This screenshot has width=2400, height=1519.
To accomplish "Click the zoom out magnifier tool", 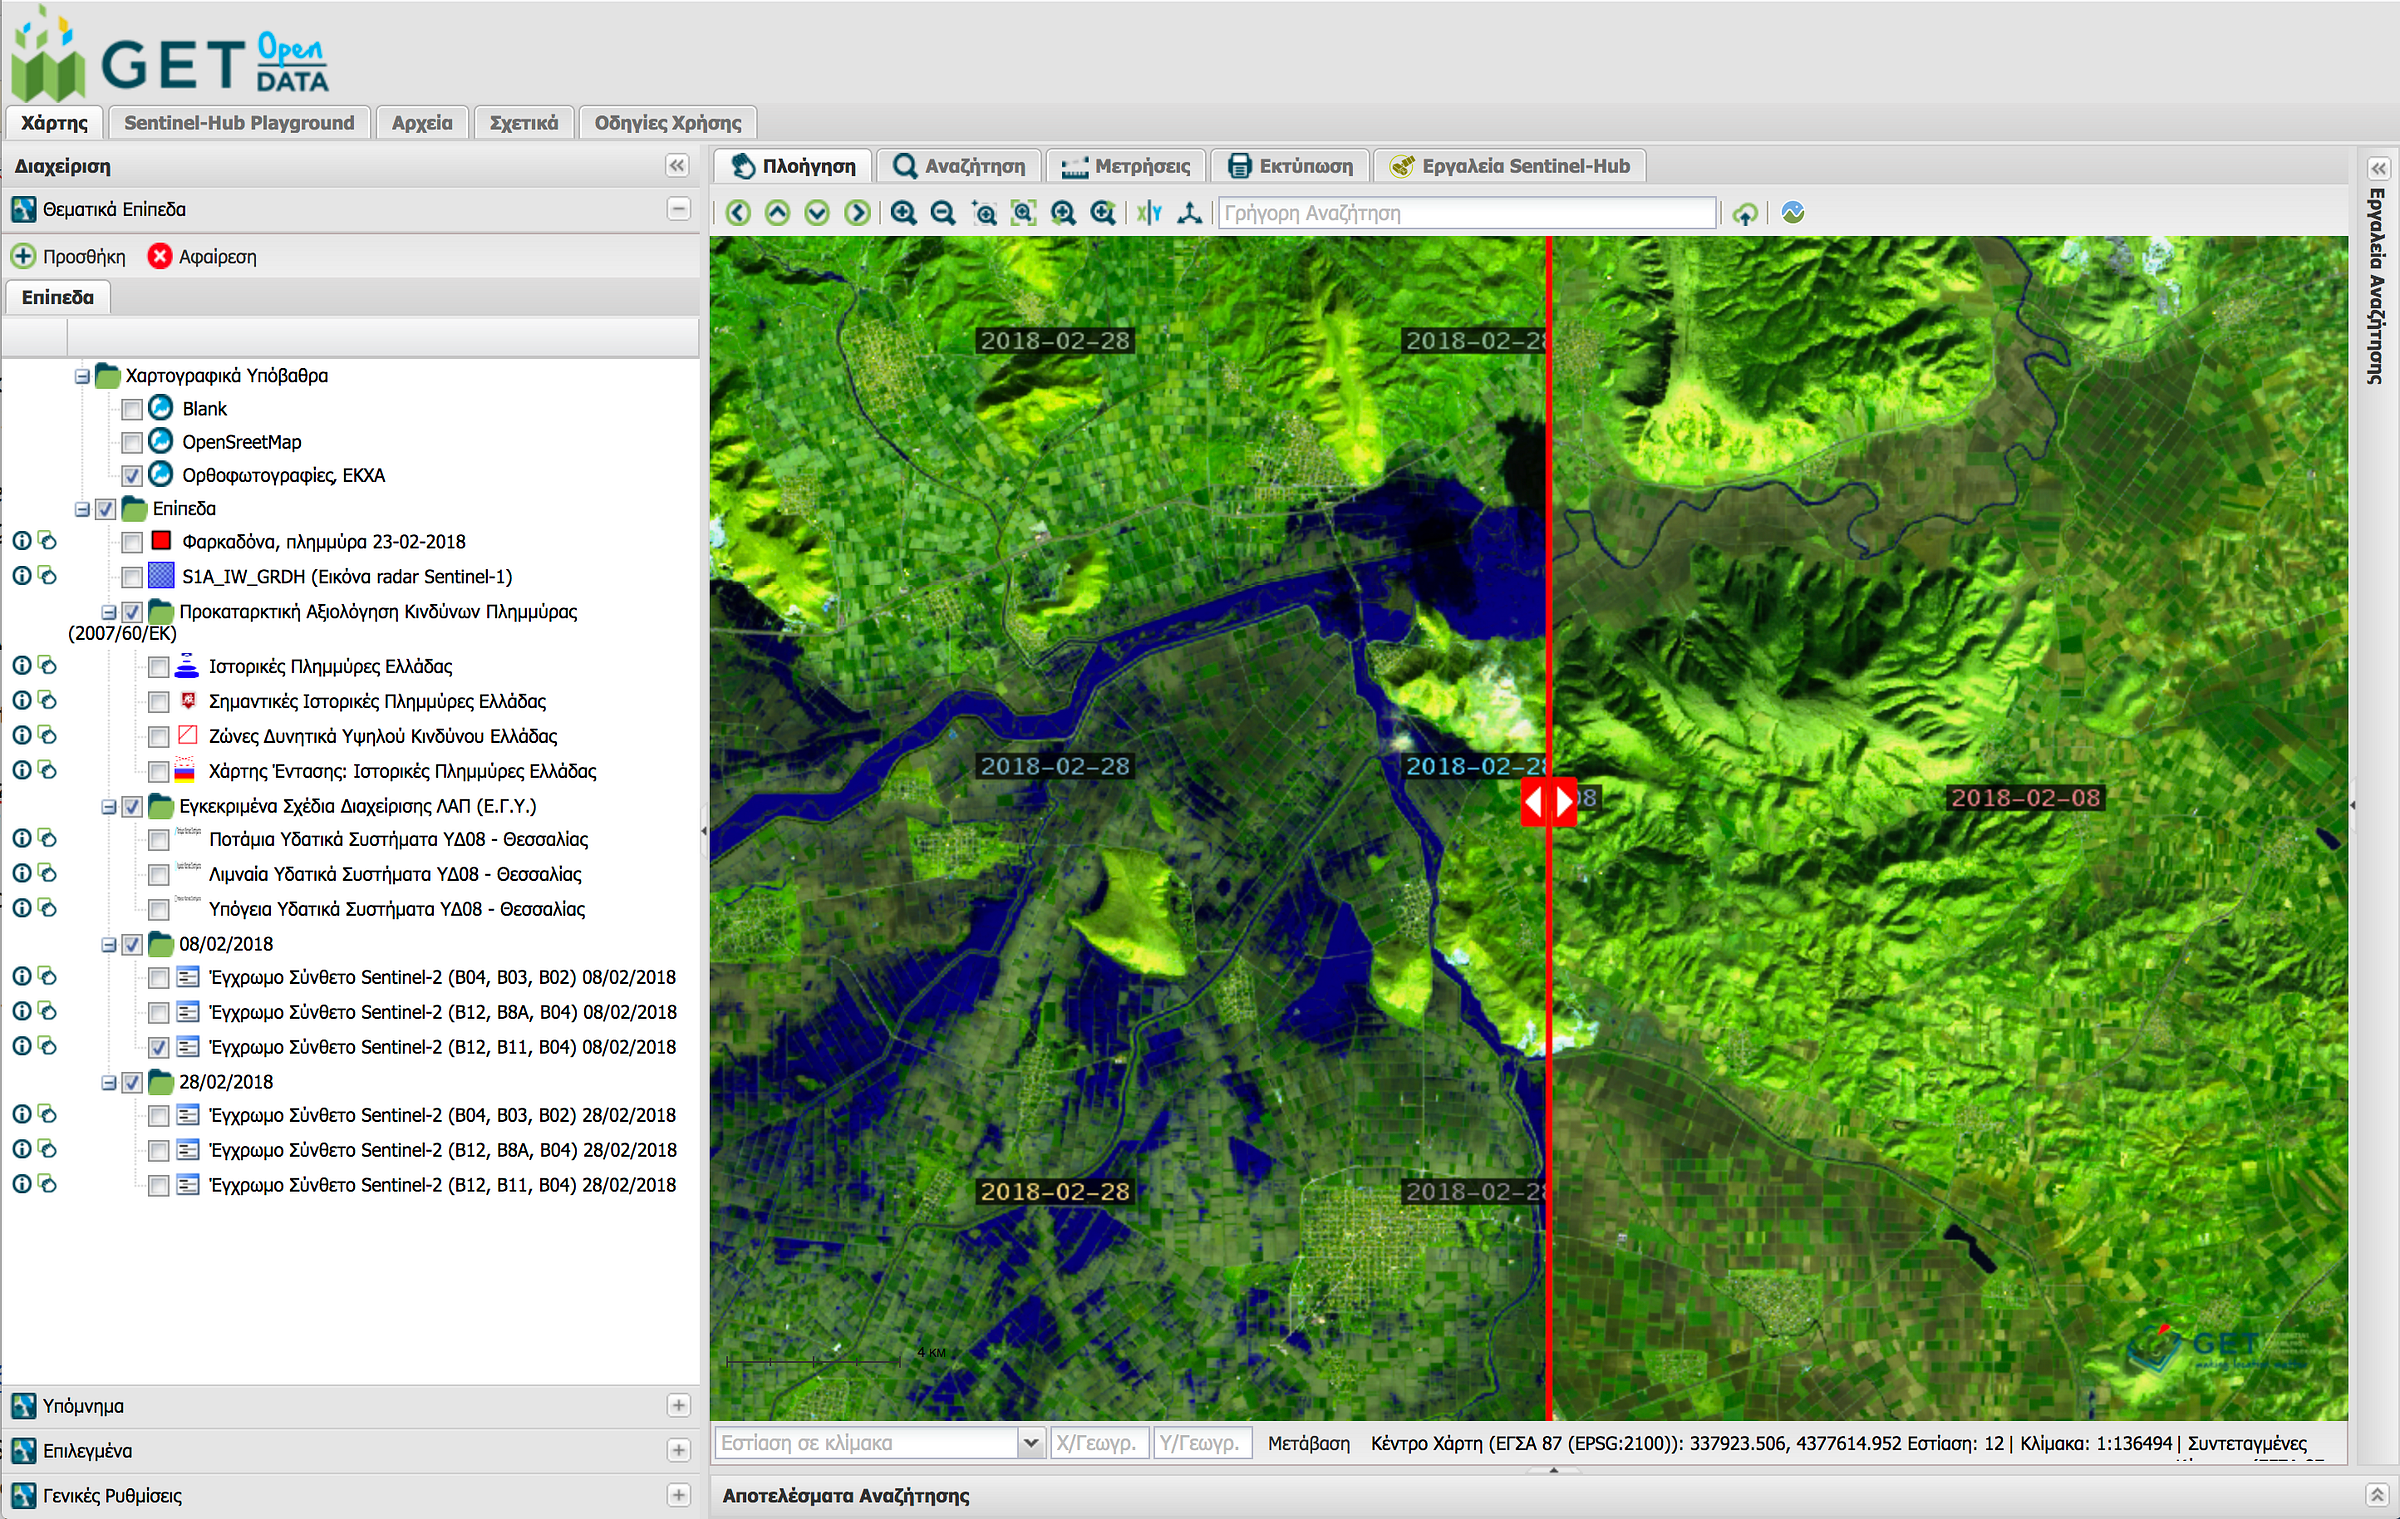I will point(942,213).
